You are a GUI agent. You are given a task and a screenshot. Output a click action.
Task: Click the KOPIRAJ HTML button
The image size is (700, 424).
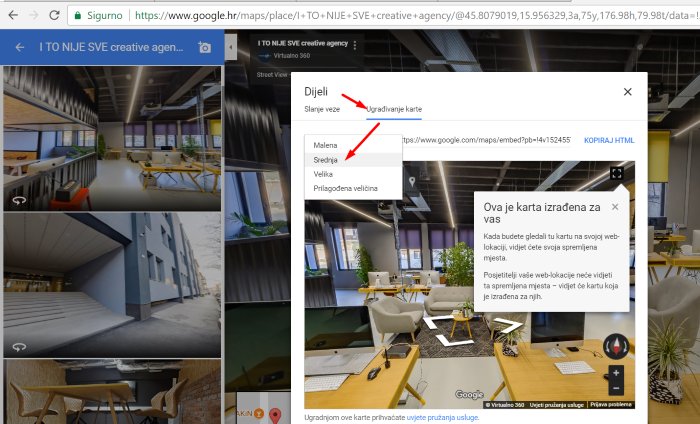609,141
